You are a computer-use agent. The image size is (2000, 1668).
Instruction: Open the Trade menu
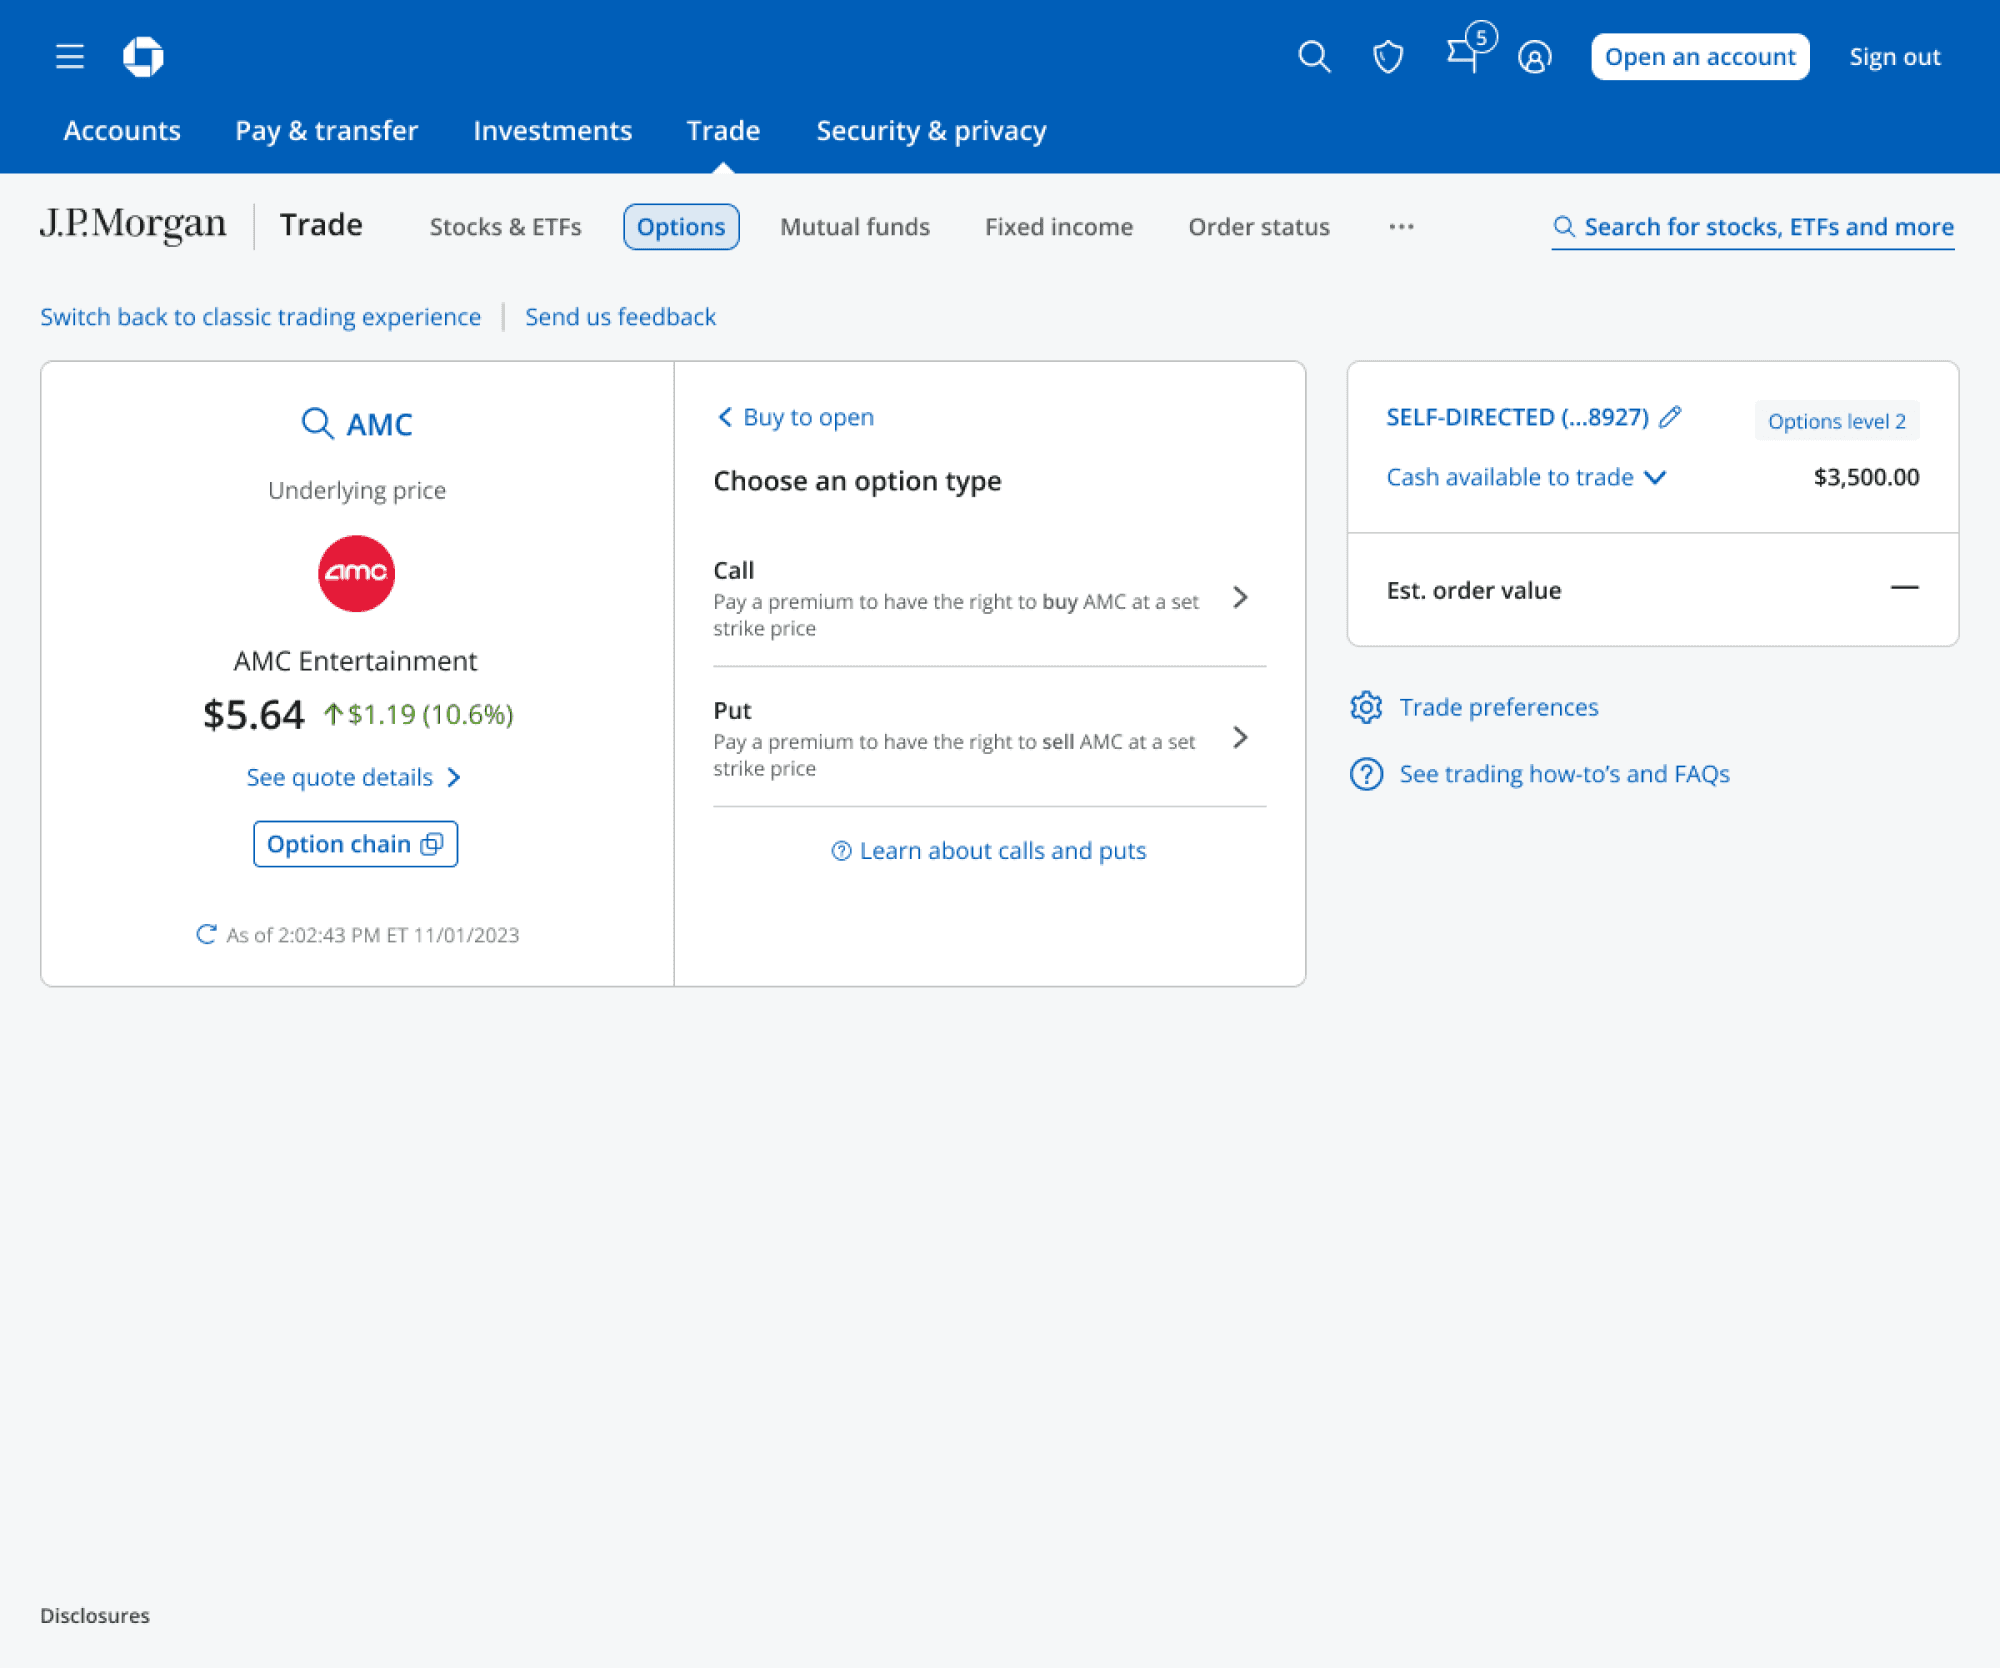723,130
